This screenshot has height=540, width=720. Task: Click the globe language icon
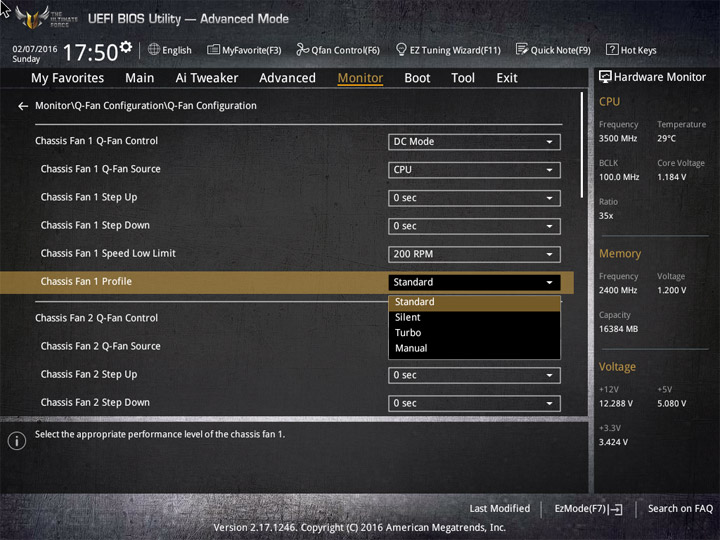coord(154,49)
